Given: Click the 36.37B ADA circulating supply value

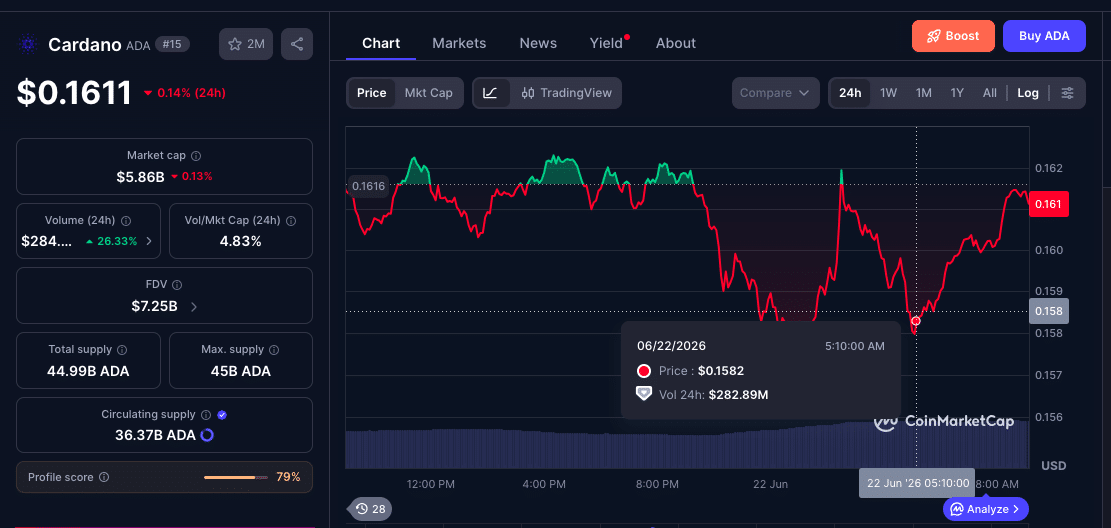Looking at the screenshot, I should click(154, 434).
